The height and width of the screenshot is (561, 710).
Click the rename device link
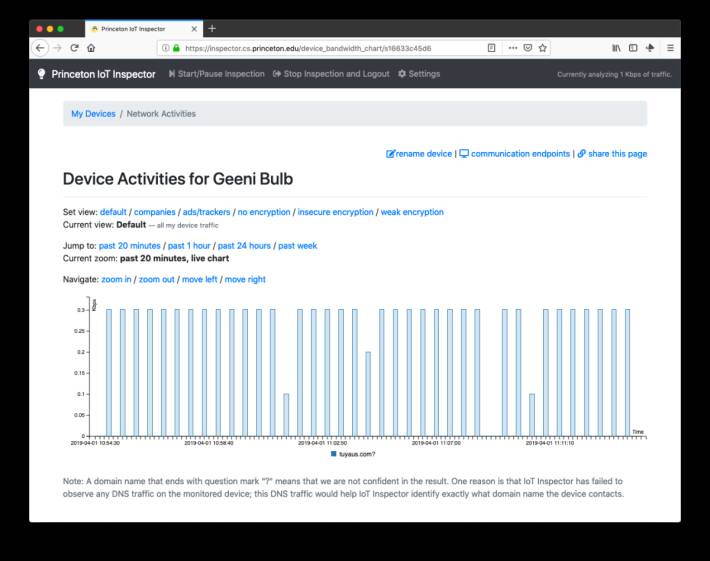(419, 154)
